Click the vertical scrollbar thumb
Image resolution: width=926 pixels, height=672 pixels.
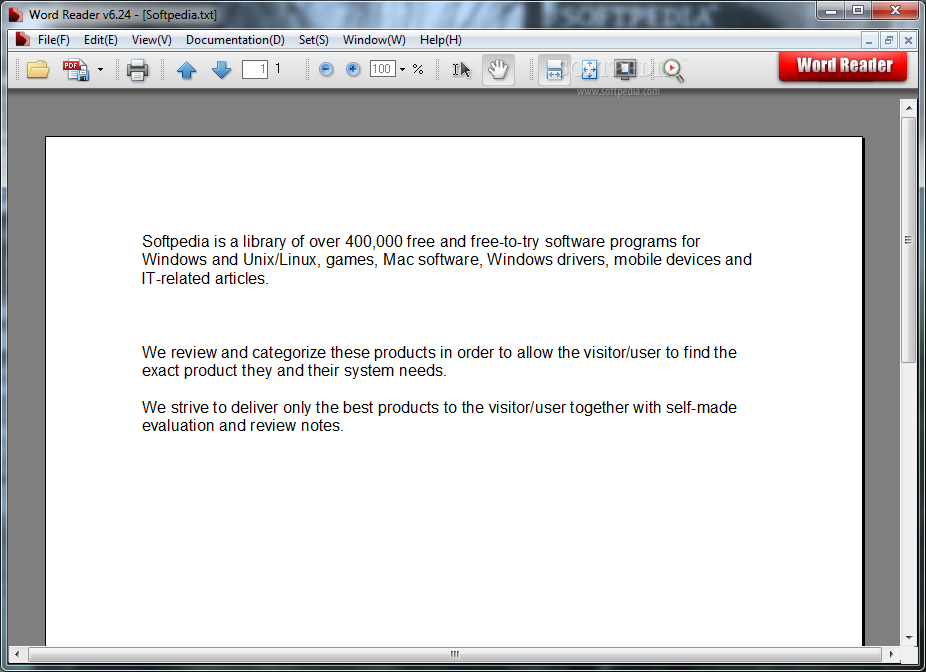tap(908, 240)
